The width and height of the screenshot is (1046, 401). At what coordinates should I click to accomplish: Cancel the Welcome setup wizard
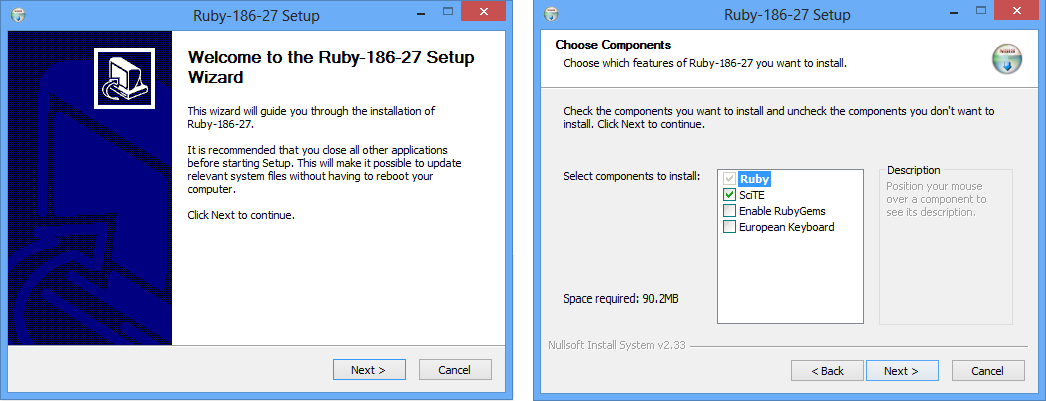click(455, 370)
